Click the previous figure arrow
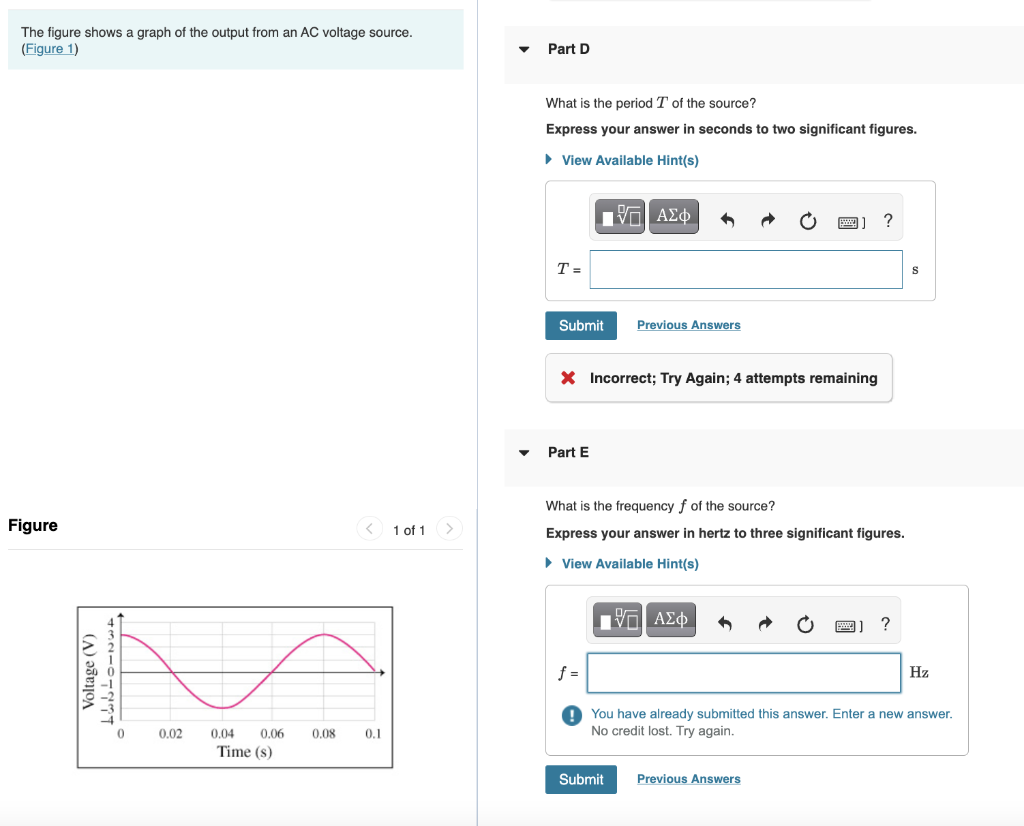Viewport: 1024px width, 826px height. [369, 528]
